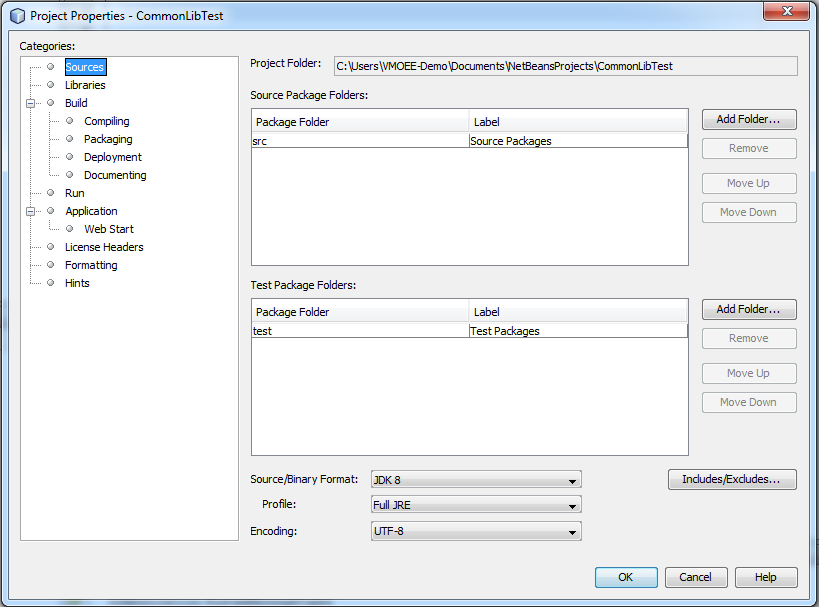Collapse the Build tree node
This screenshot has width=819, height=607.
pos(31,103)
